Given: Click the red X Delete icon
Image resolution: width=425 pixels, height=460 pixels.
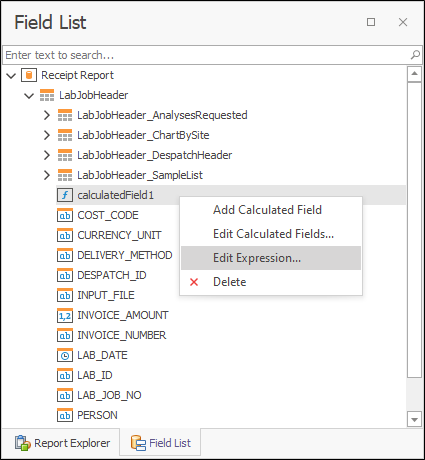Looking at the screenshot, I should pos(194,282).
